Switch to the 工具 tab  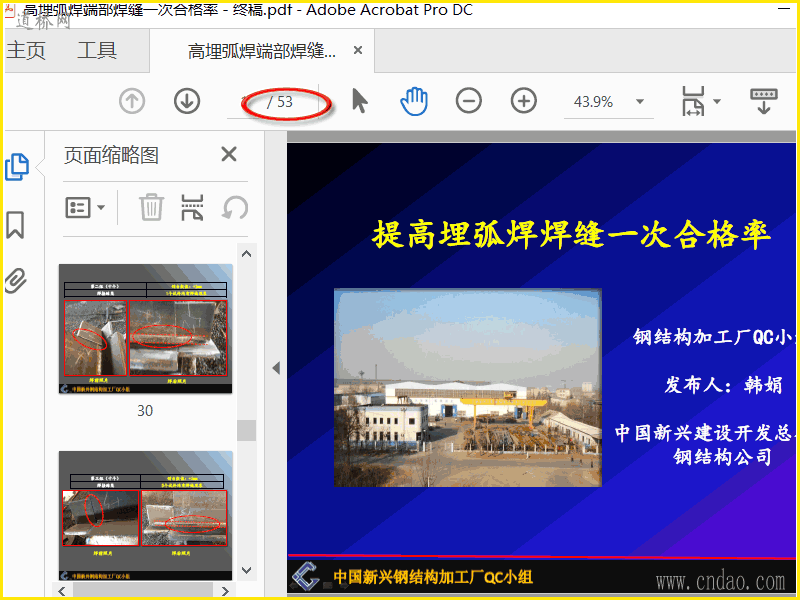coord(97,51)
